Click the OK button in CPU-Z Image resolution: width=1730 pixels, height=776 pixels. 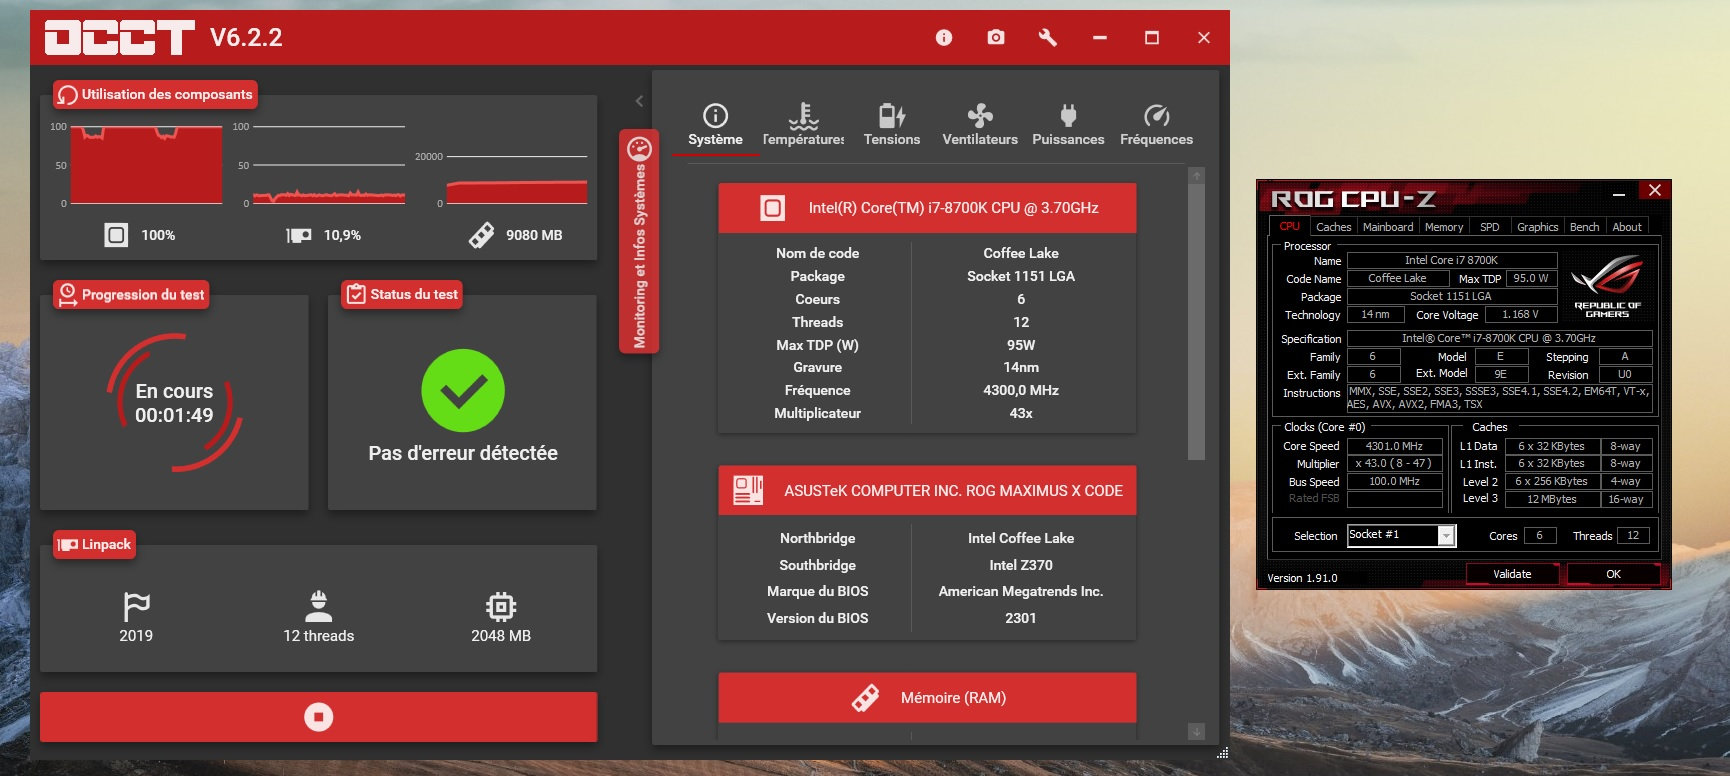point(1613,574)
